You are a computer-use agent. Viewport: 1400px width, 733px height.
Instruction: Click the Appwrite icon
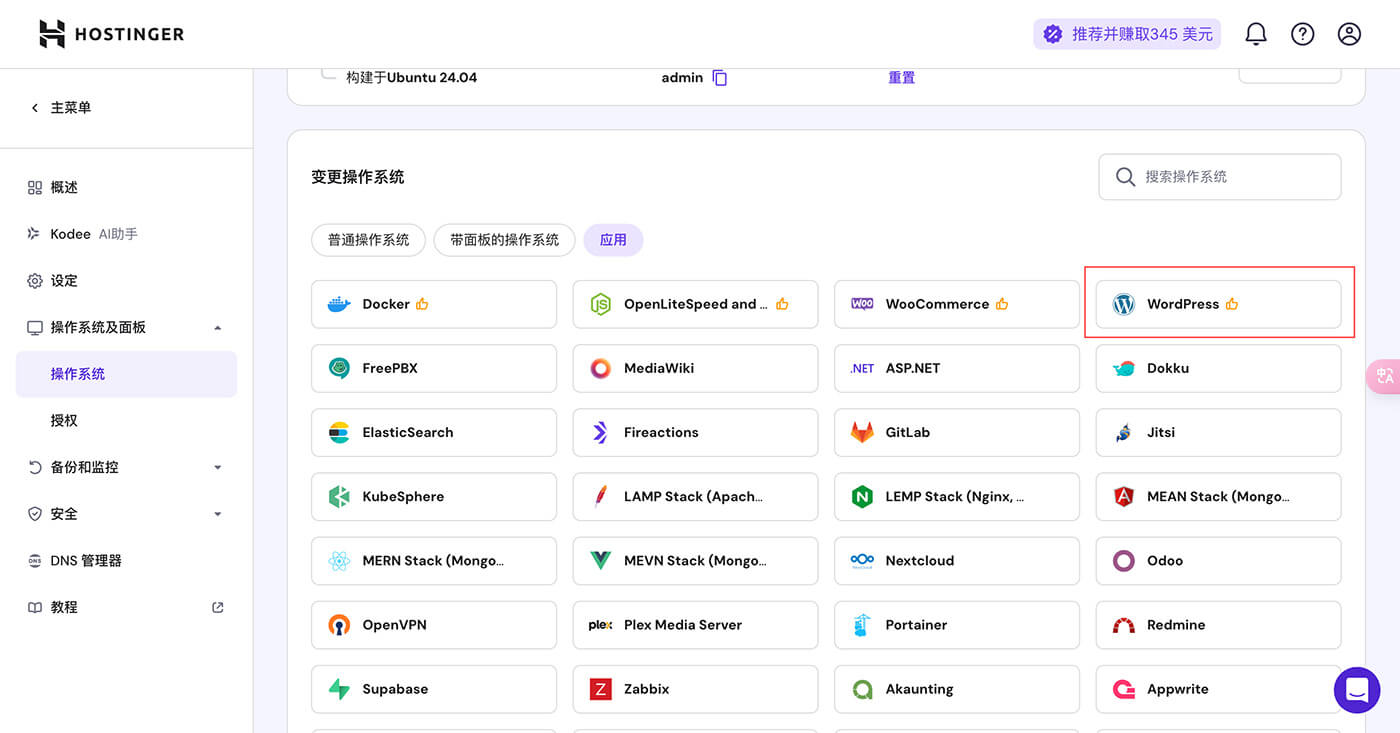pos(1123,689)
